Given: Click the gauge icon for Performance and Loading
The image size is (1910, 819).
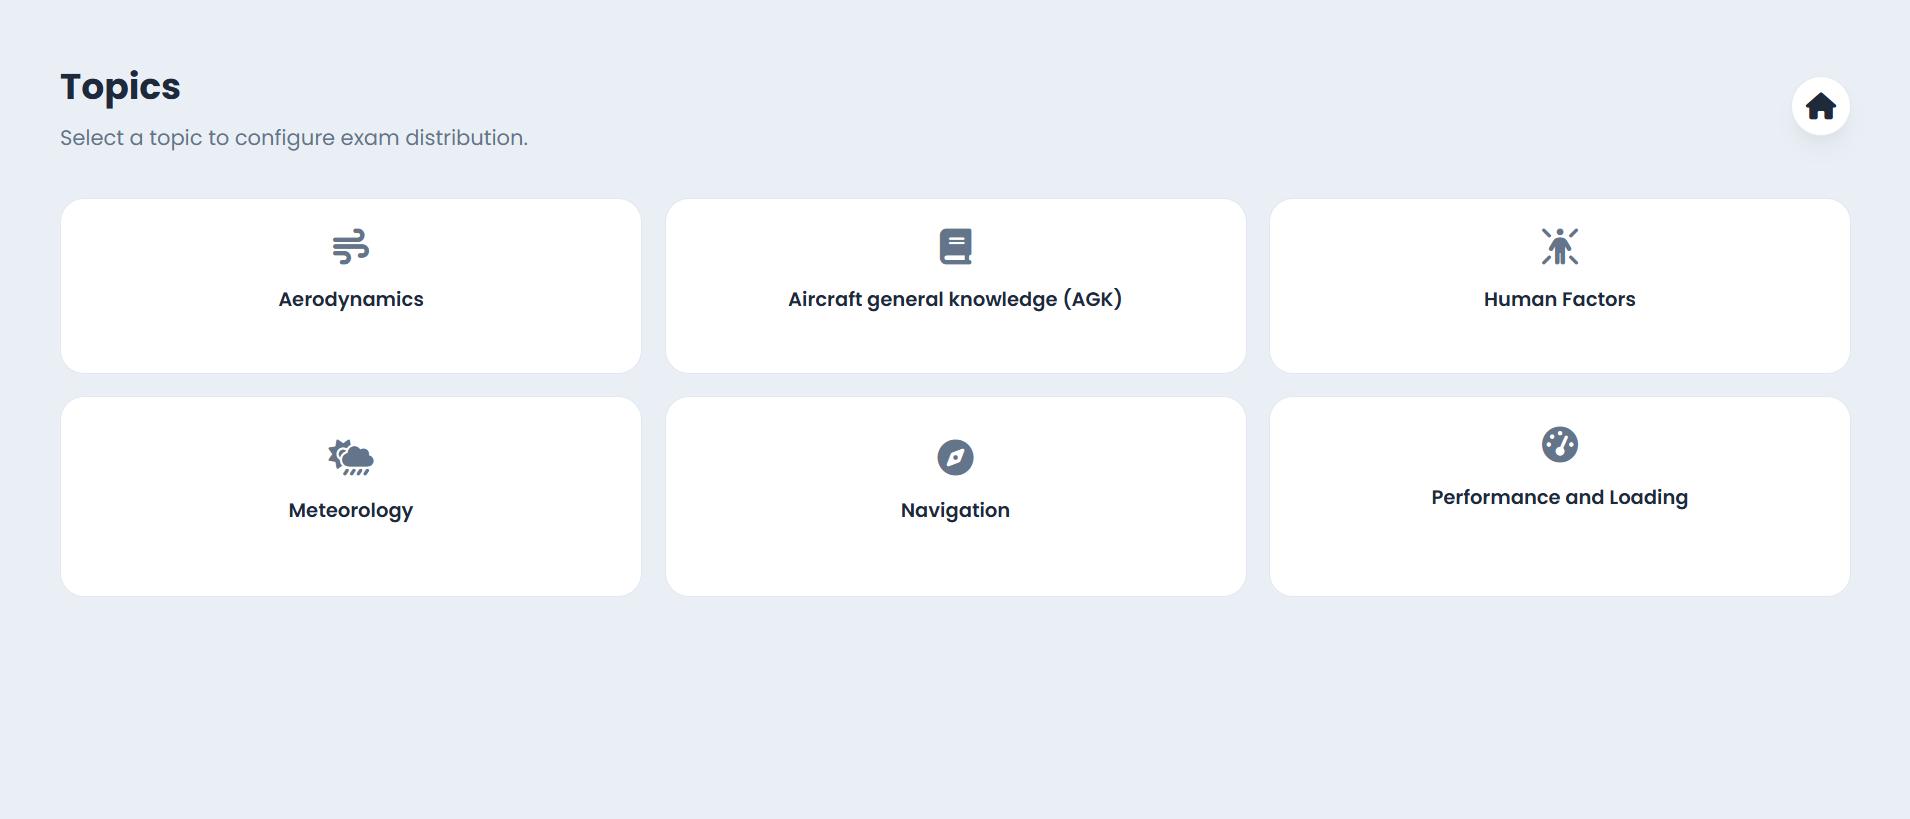Looking at the screenshot, I should point(1559,444).
